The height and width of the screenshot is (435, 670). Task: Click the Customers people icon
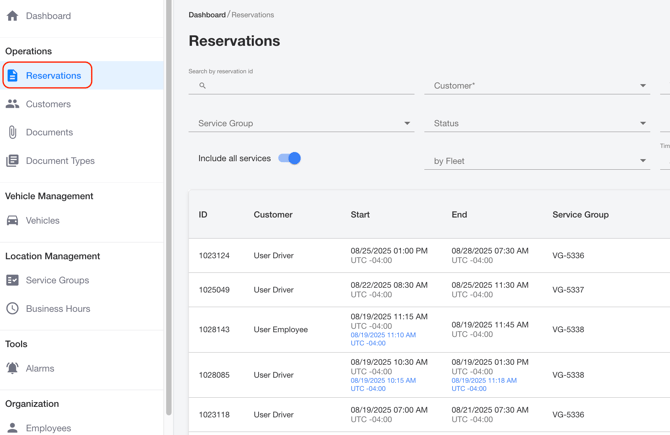(12, 104)
